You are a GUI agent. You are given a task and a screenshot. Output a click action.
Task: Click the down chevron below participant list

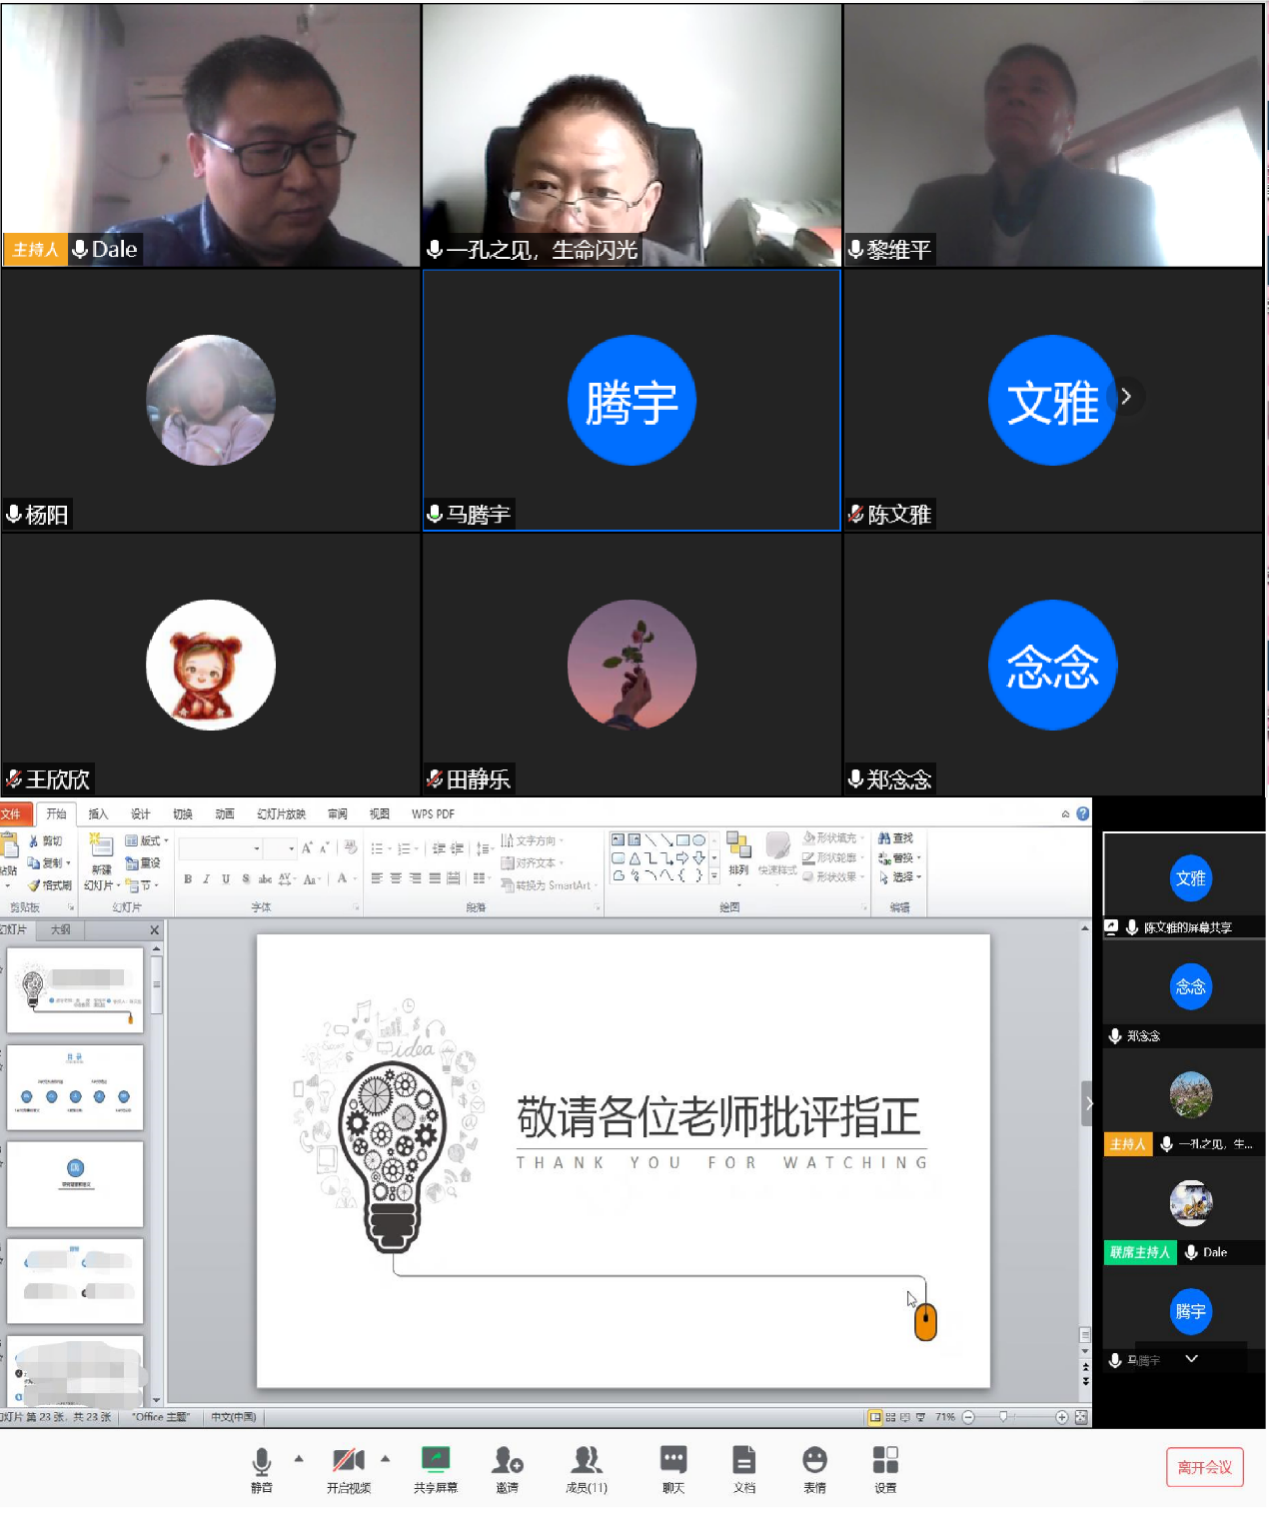1191,1359
